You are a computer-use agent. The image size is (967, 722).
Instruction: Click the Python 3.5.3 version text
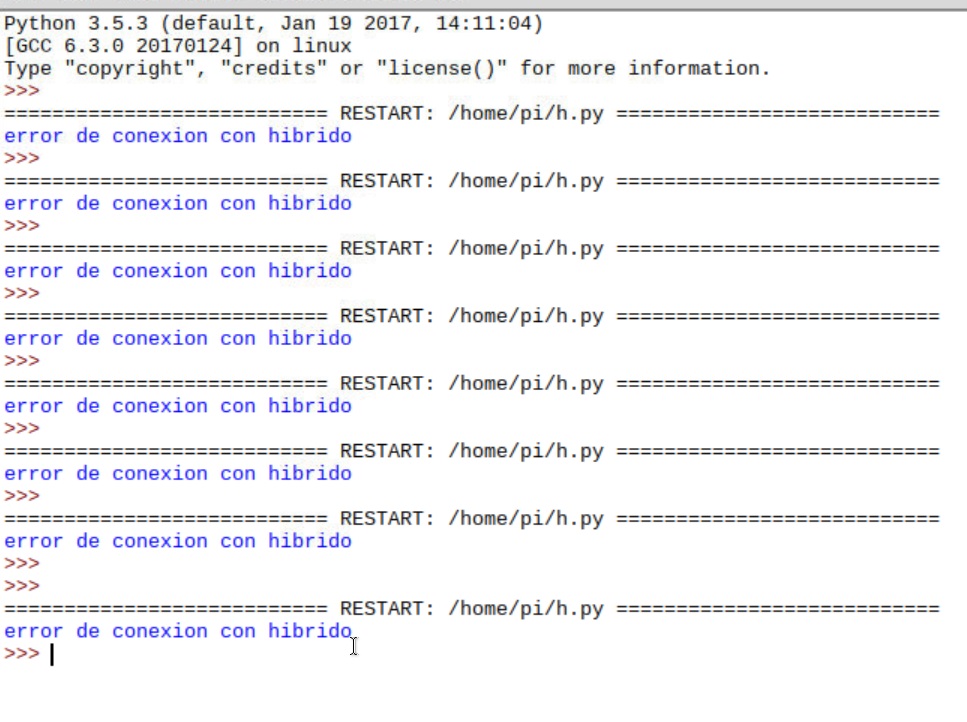point(76,24)
